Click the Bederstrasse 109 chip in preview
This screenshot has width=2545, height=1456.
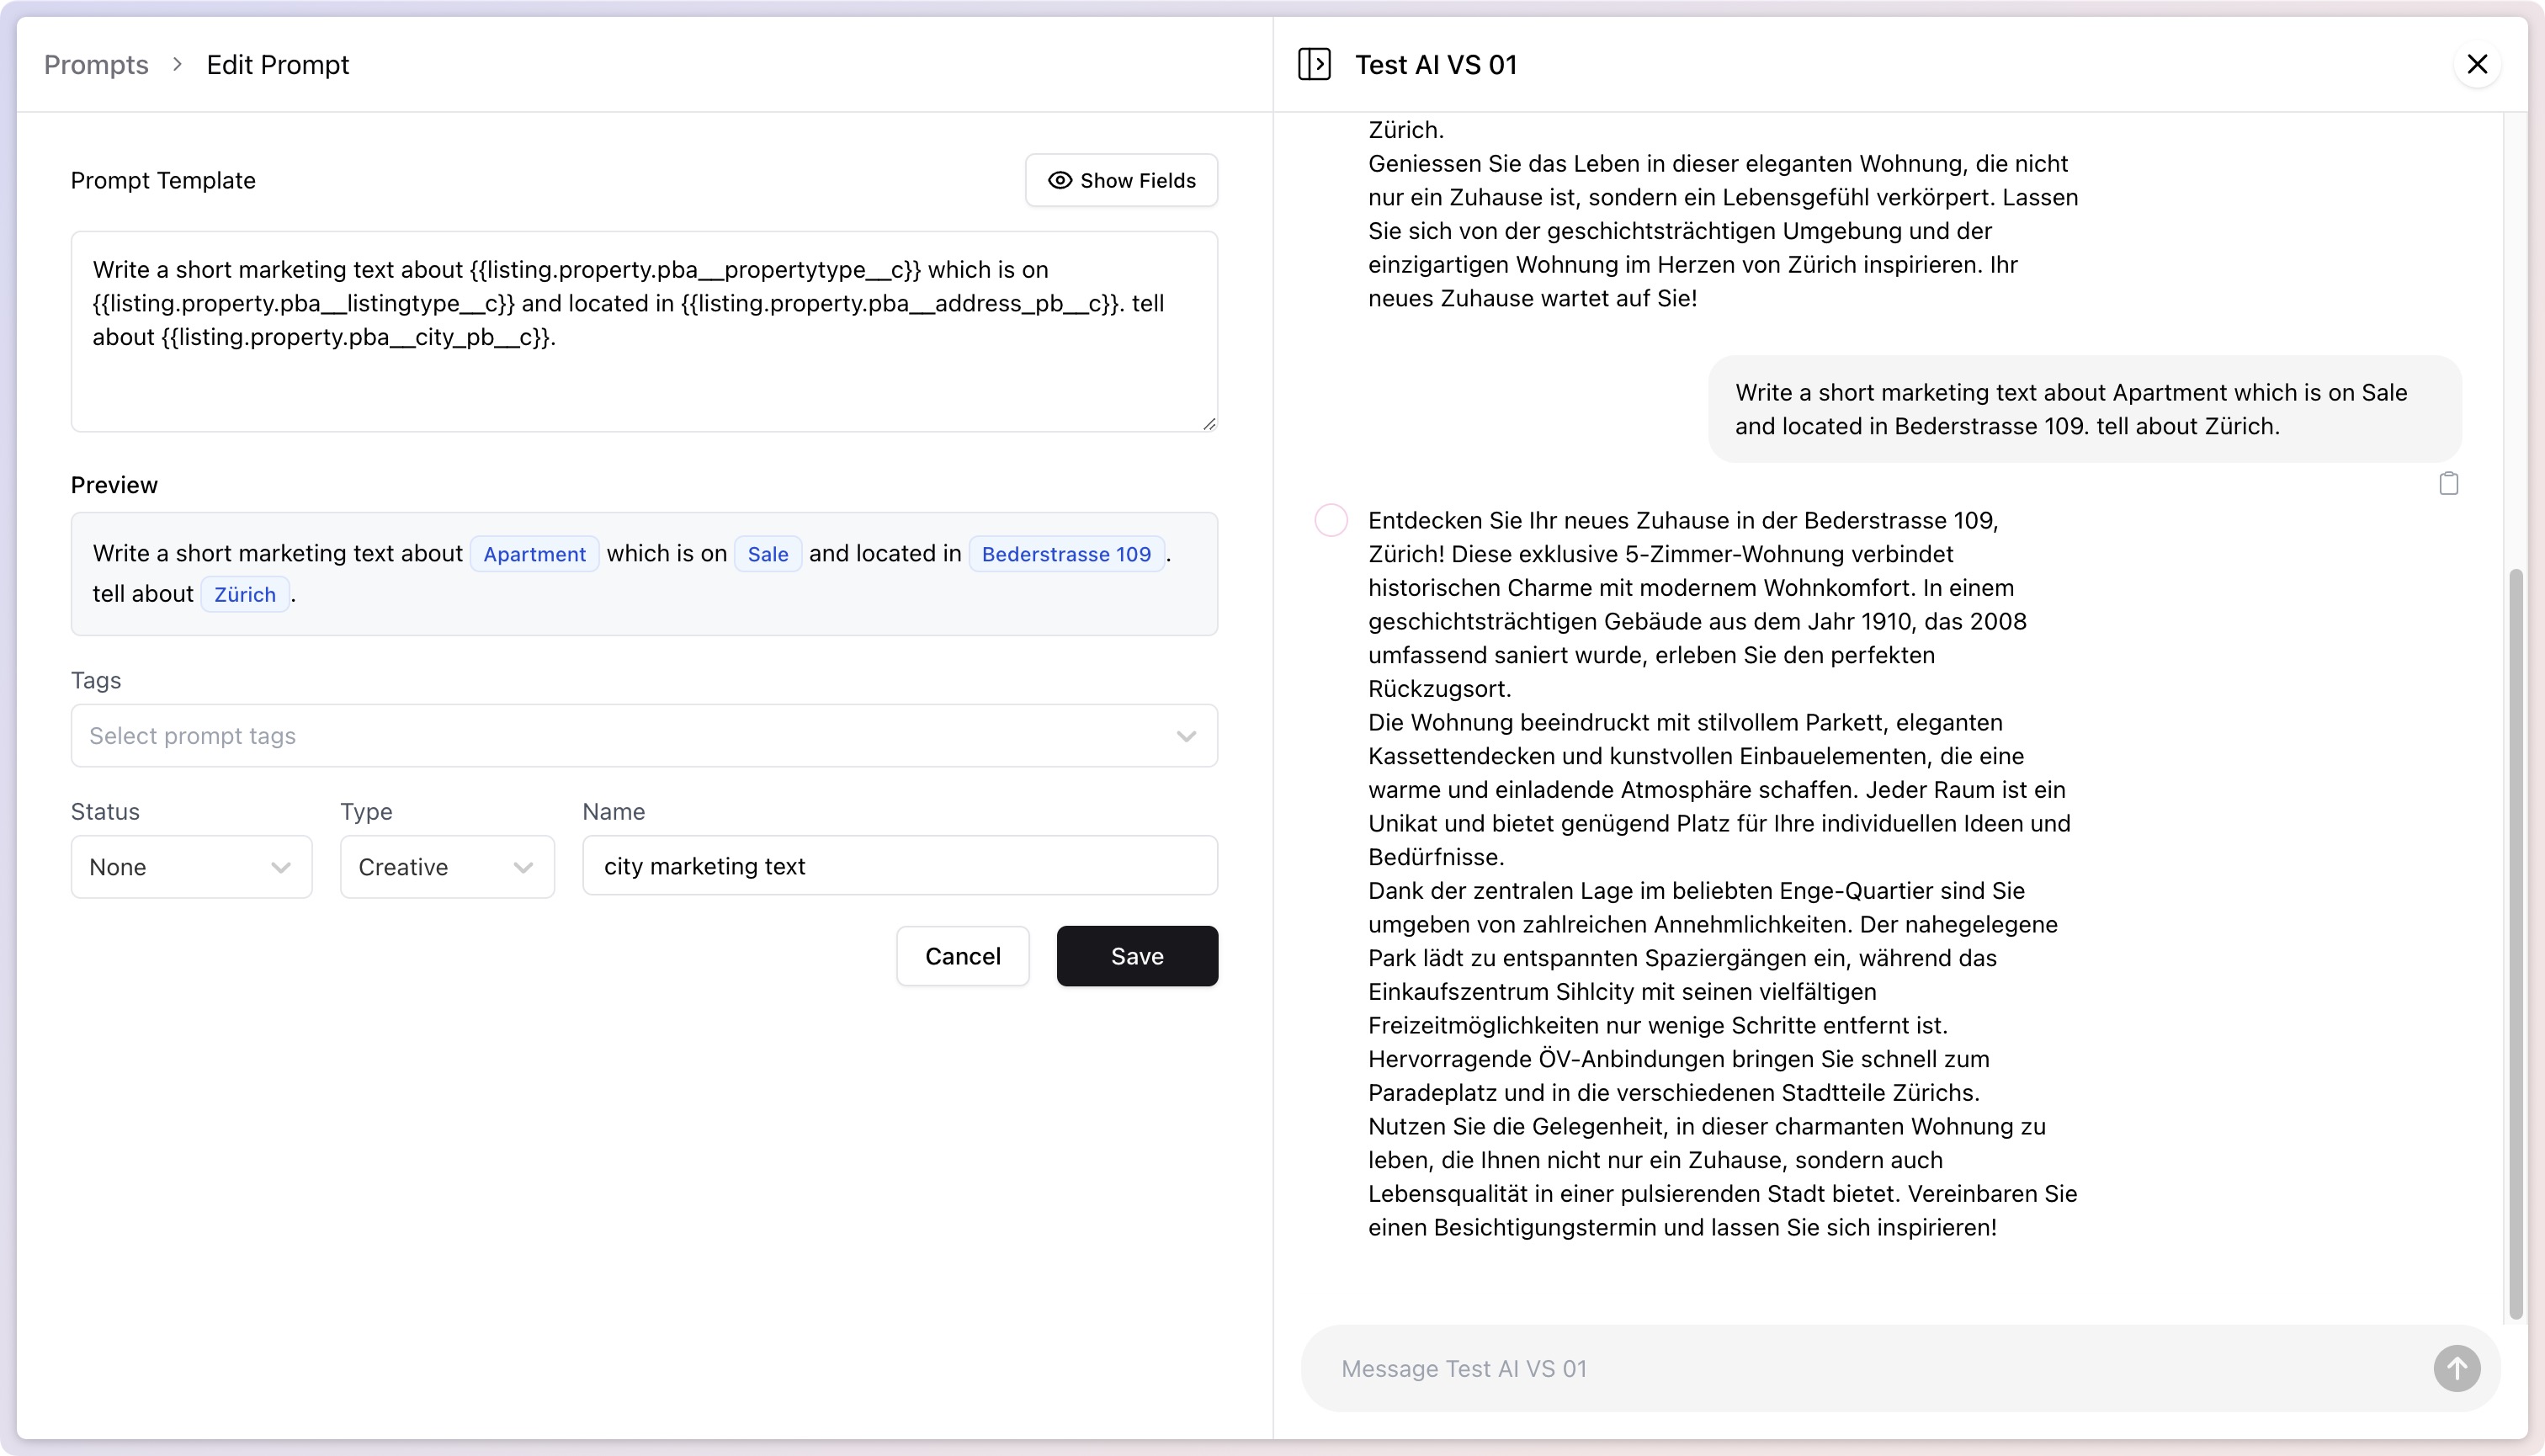click(x=1066, y=554)
